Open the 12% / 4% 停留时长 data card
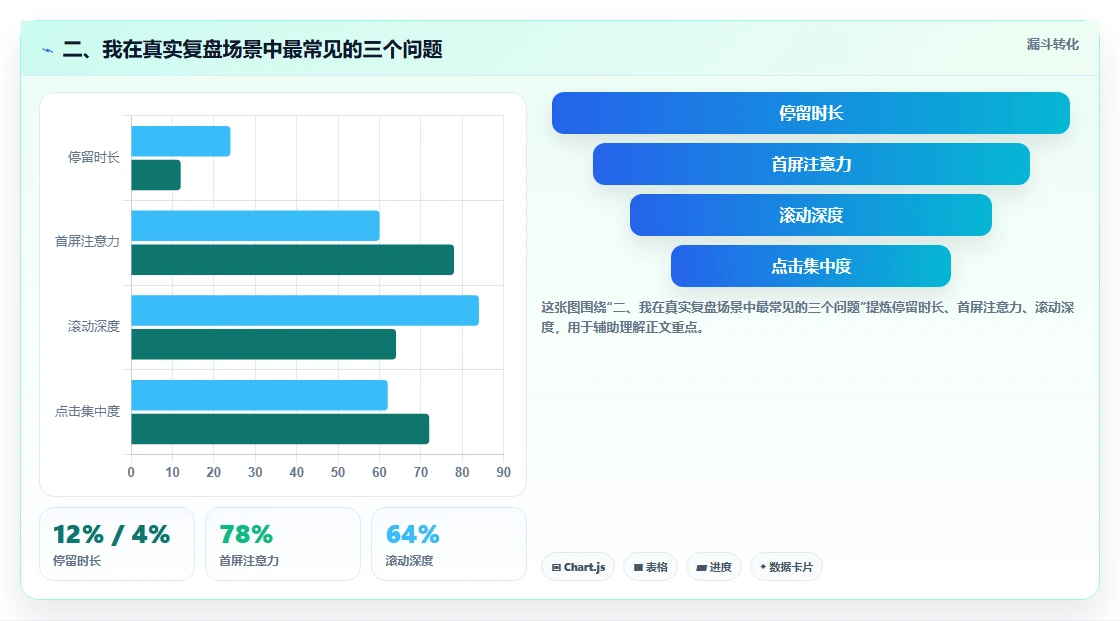 [117, 544]
